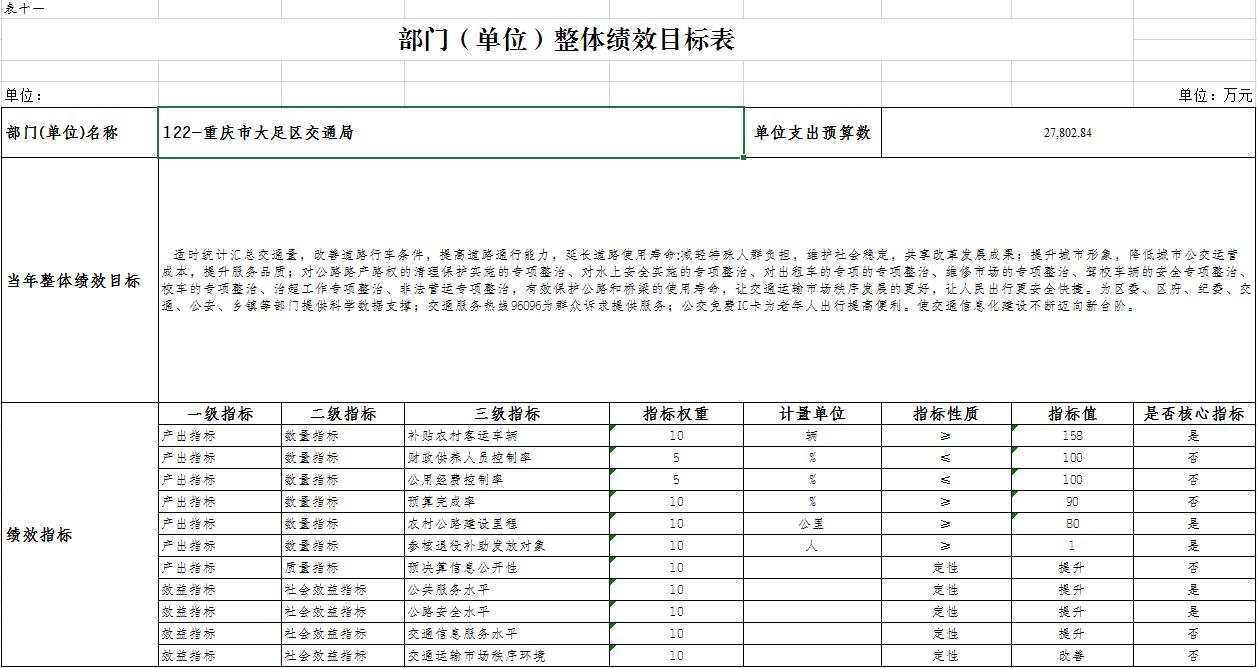Select weight 10 in 补贴农村客运车辆 row
The image size is (1257, 668).
677,436
